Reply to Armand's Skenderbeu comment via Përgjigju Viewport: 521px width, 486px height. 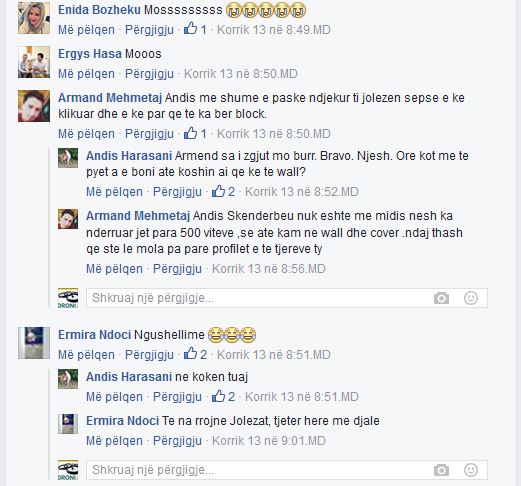177,269
